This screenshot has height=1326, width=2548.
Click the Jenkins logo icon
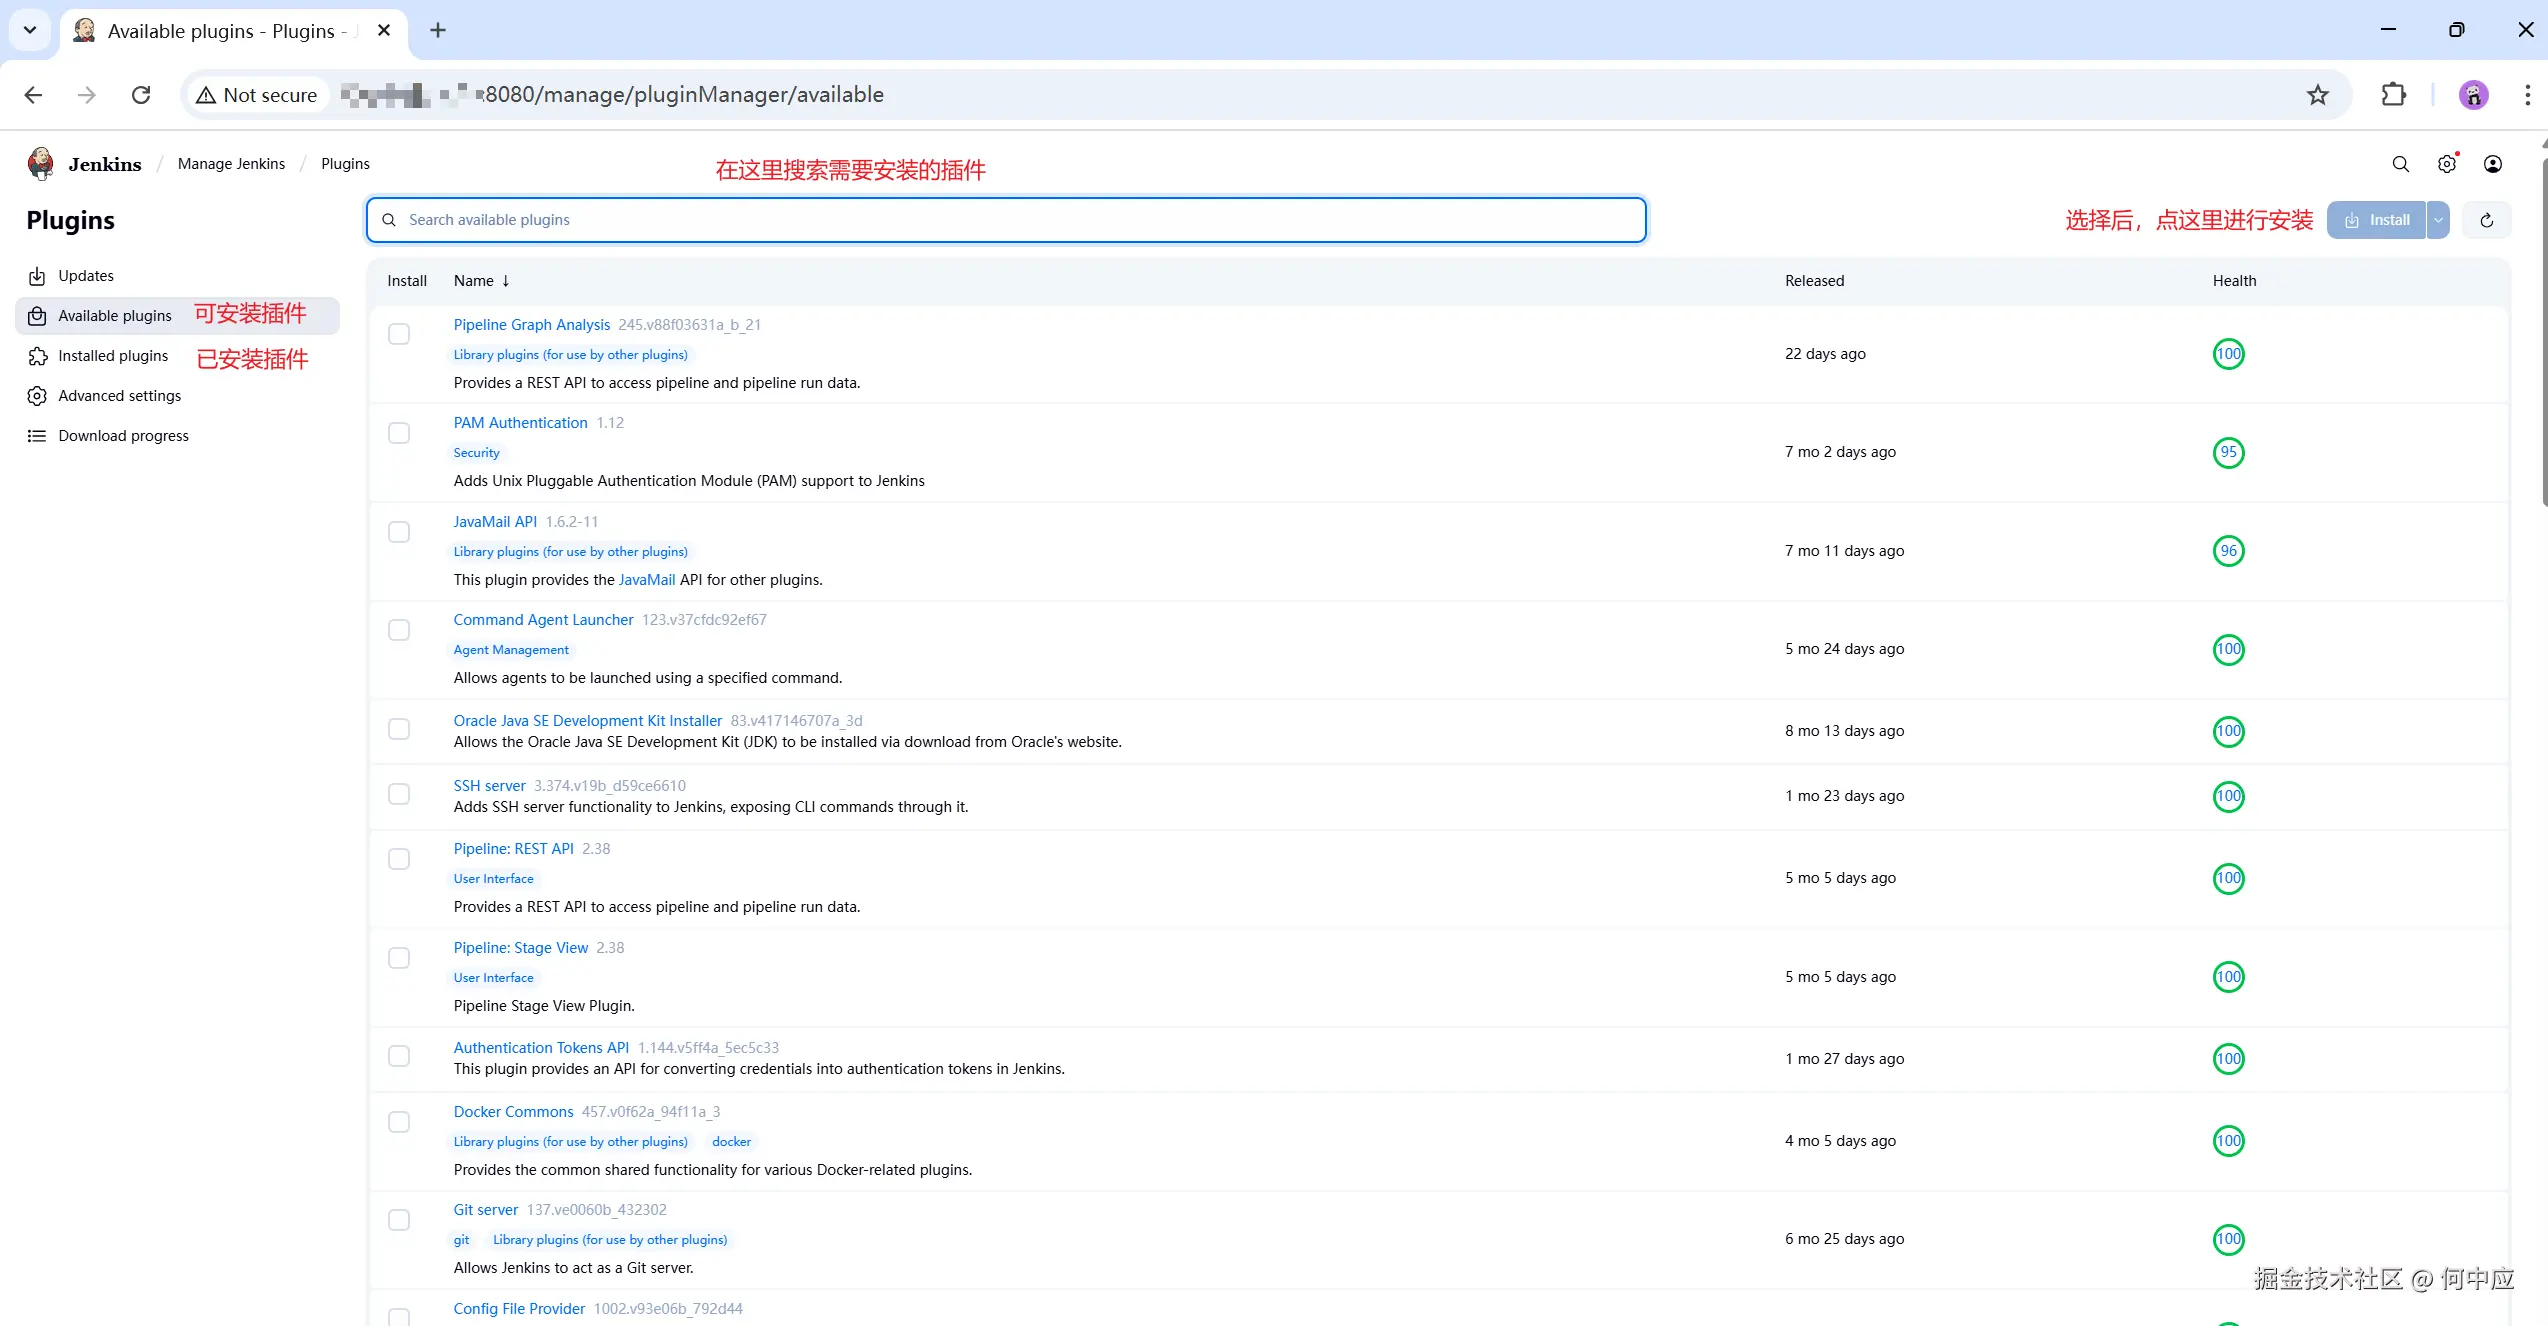tap(41, 163)
